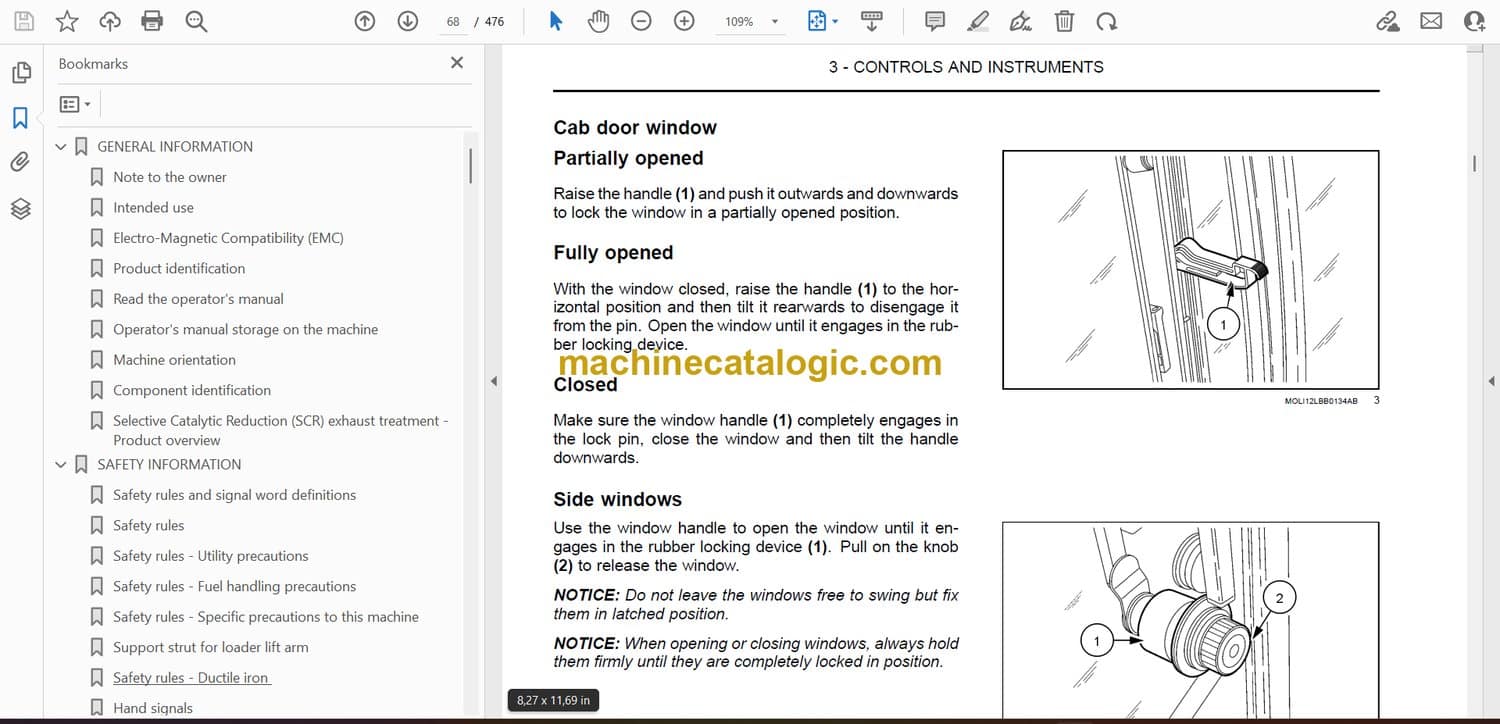Open Safety rules - Ductile iron bookmark
The image size is (1500, 724).
pos(192,678)
